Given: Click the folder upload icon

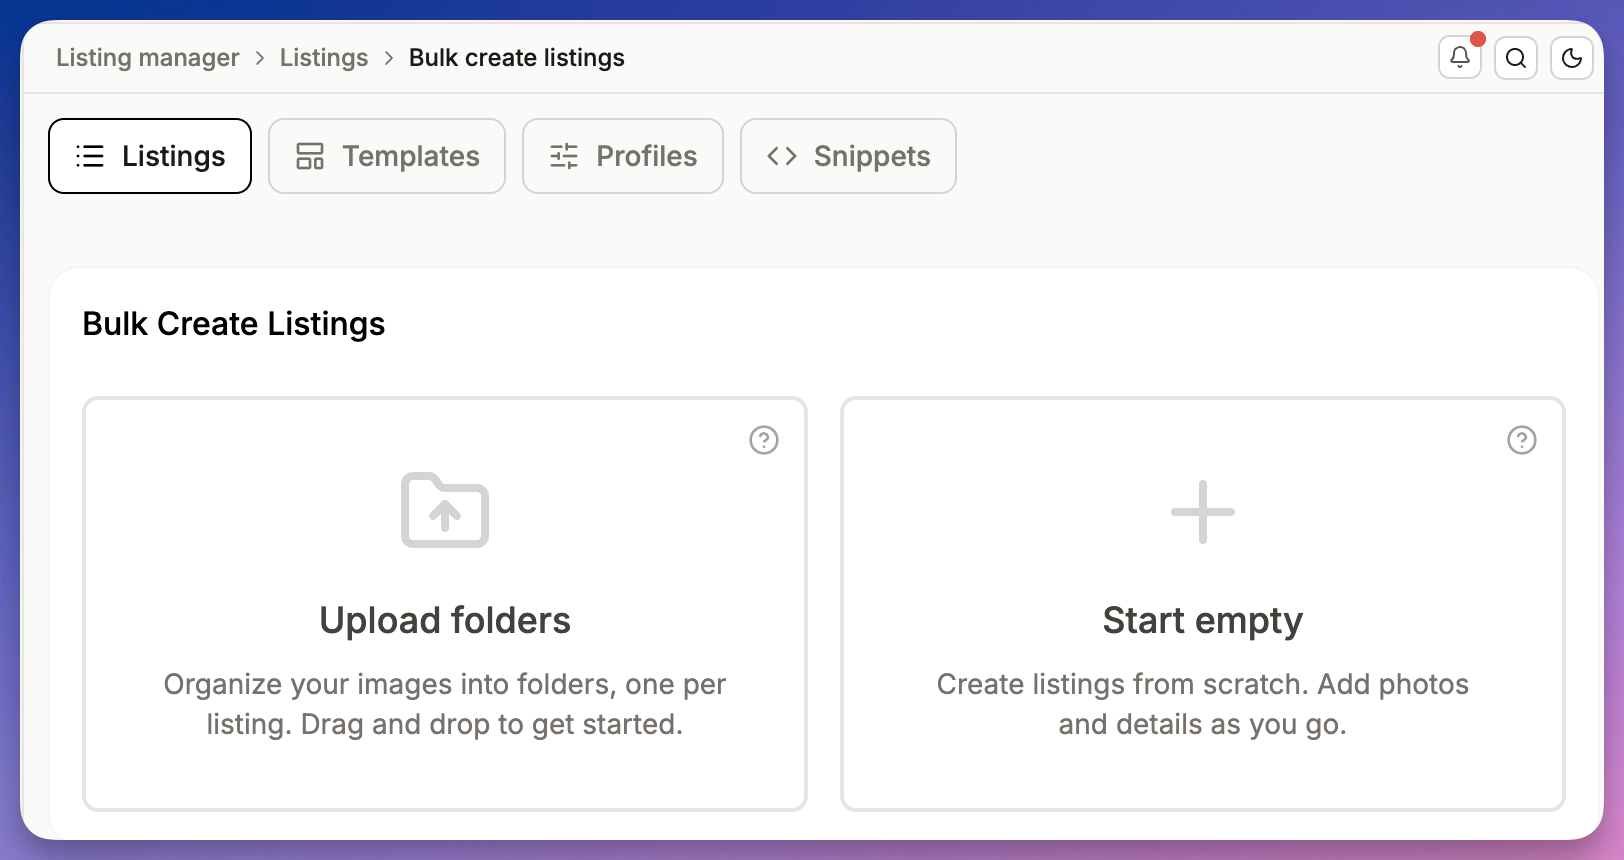Looking at the screenshot, I should coord(445,510).
